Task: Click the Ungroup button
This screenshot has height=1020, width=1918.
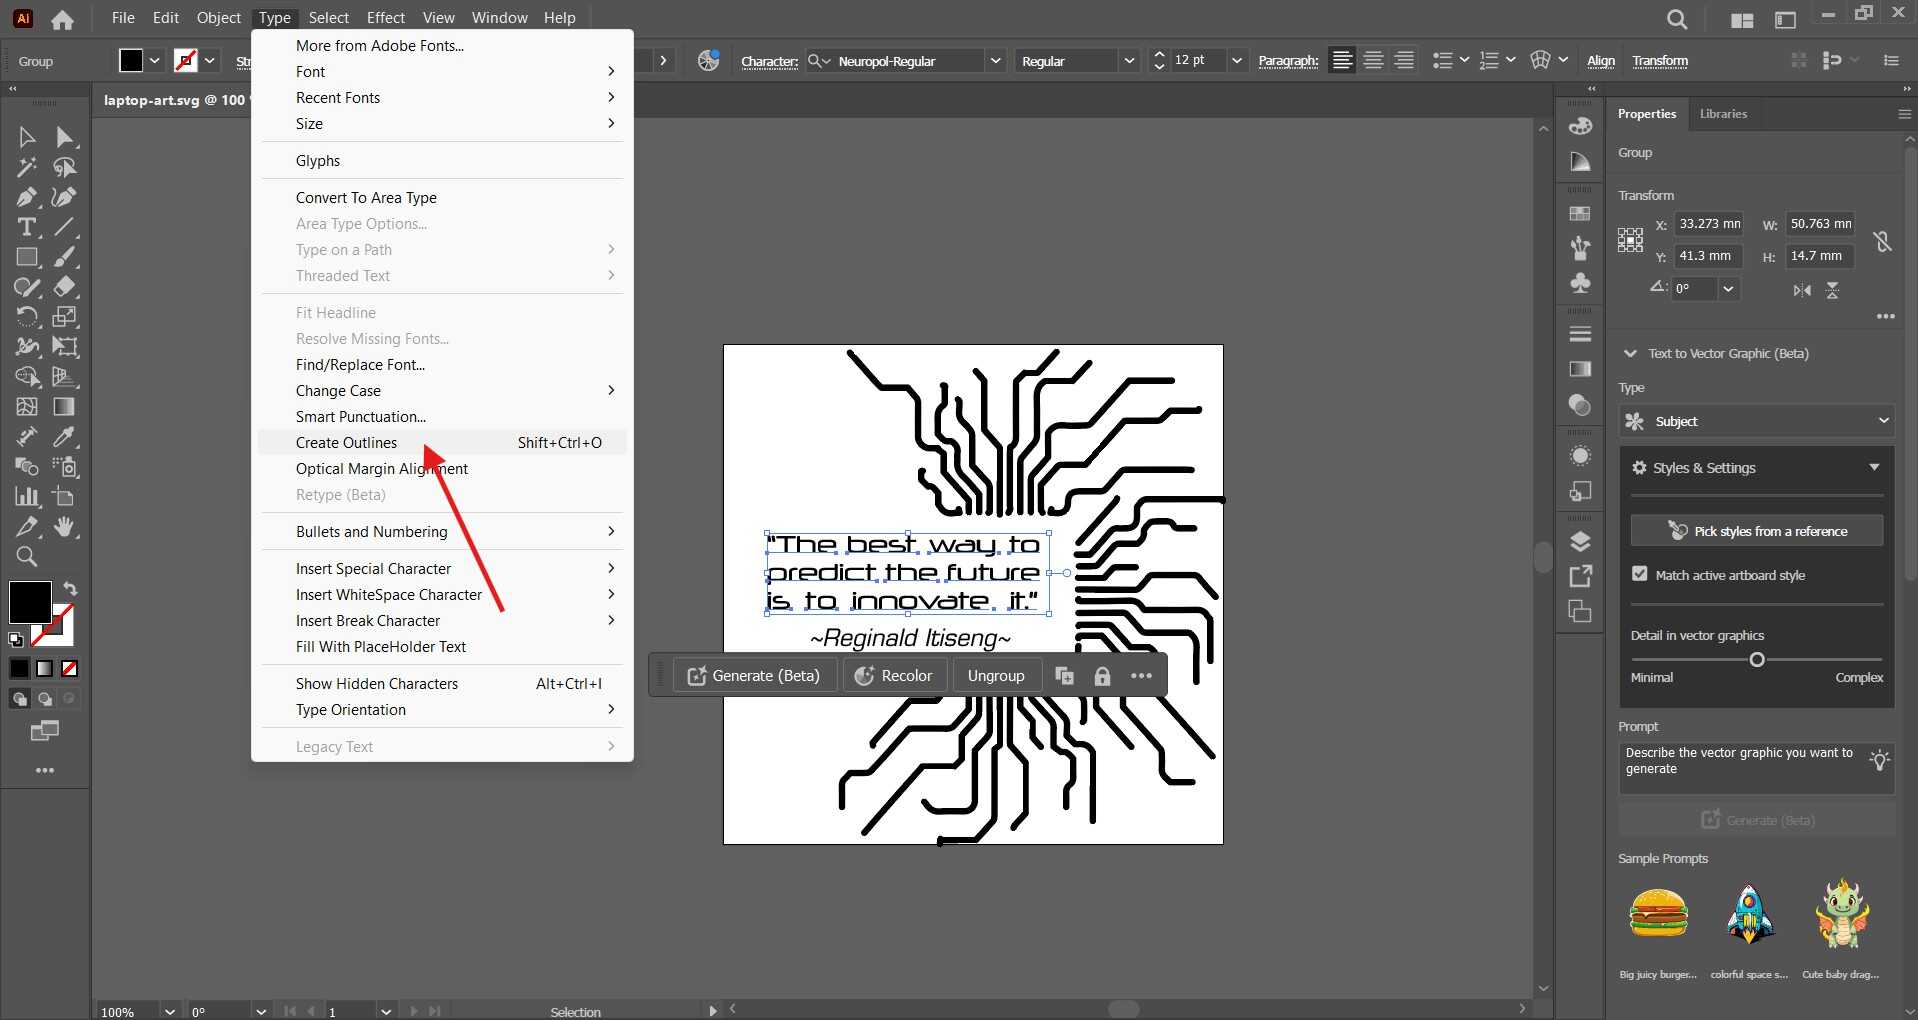Action: (x=996, y=676)
